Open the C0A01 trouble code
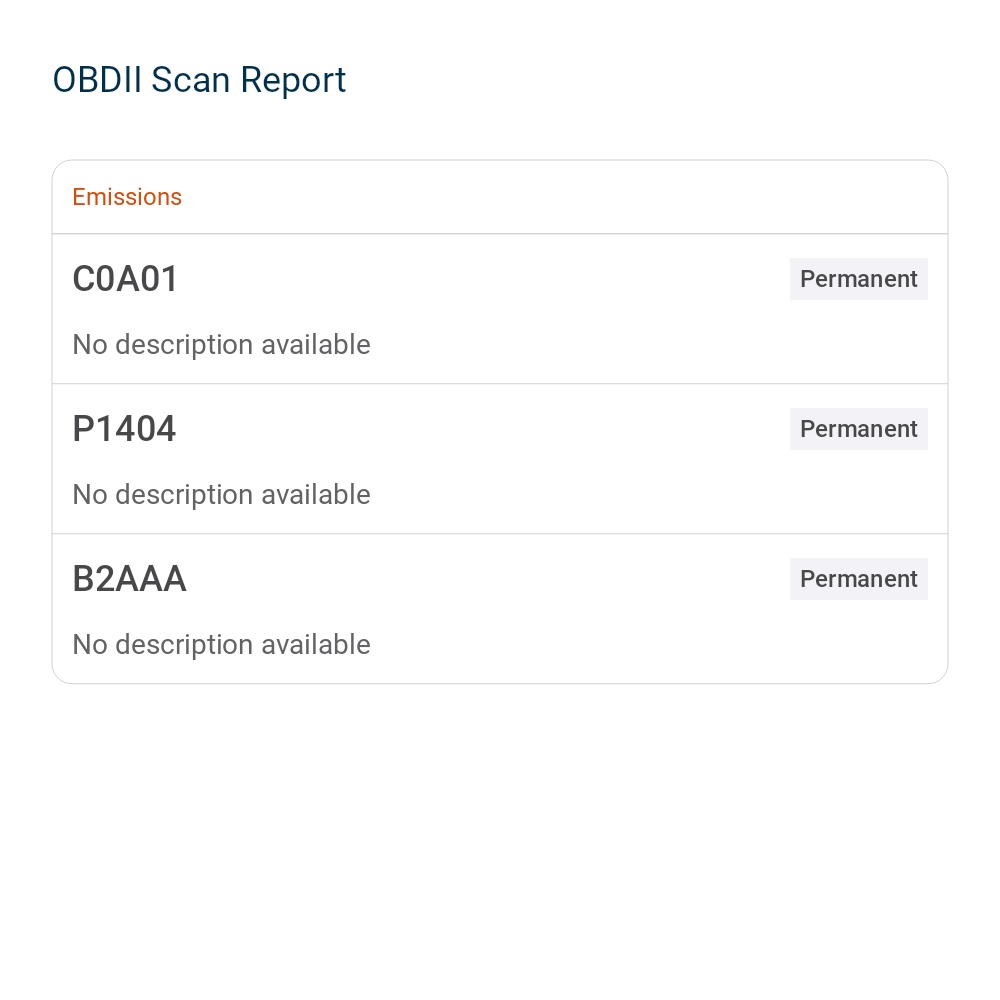1000x1000 pixels. [x=125, y=279]
